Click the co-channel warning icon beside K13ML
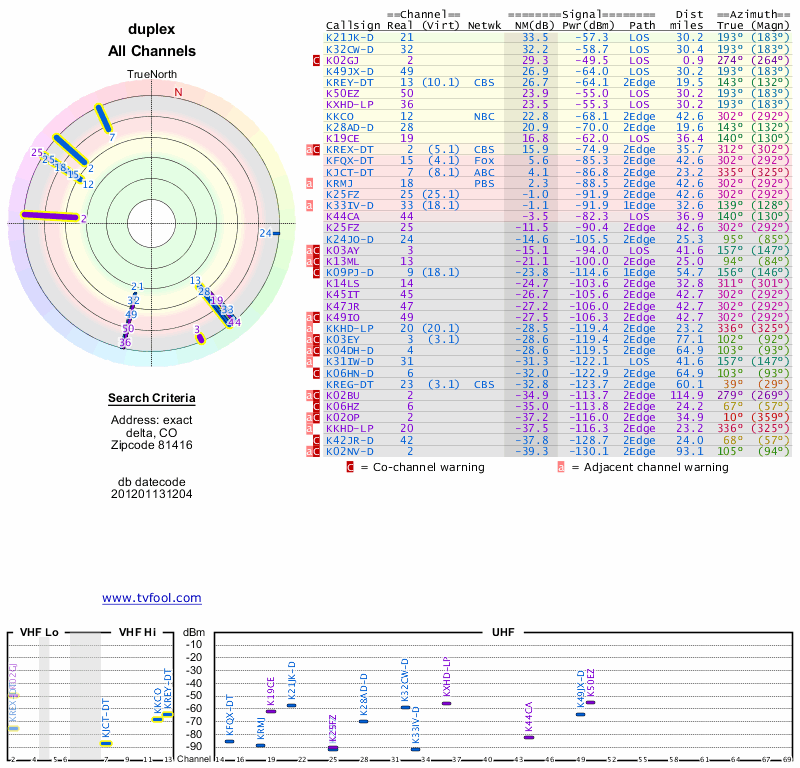 pyautogui.click(x=317, y=261)
